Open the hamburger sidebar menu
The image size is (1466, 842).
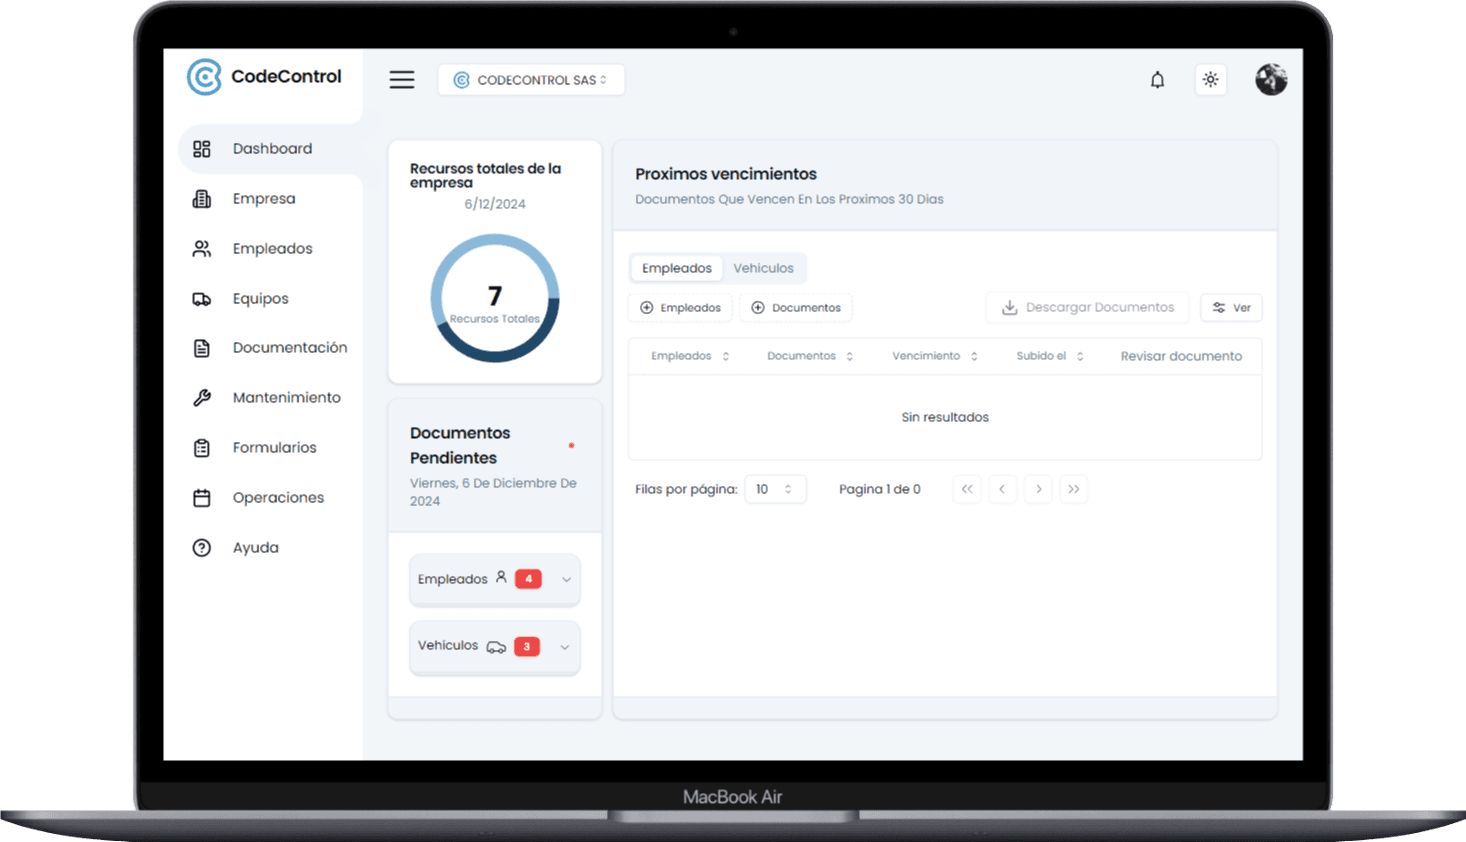tap(402, 80)
